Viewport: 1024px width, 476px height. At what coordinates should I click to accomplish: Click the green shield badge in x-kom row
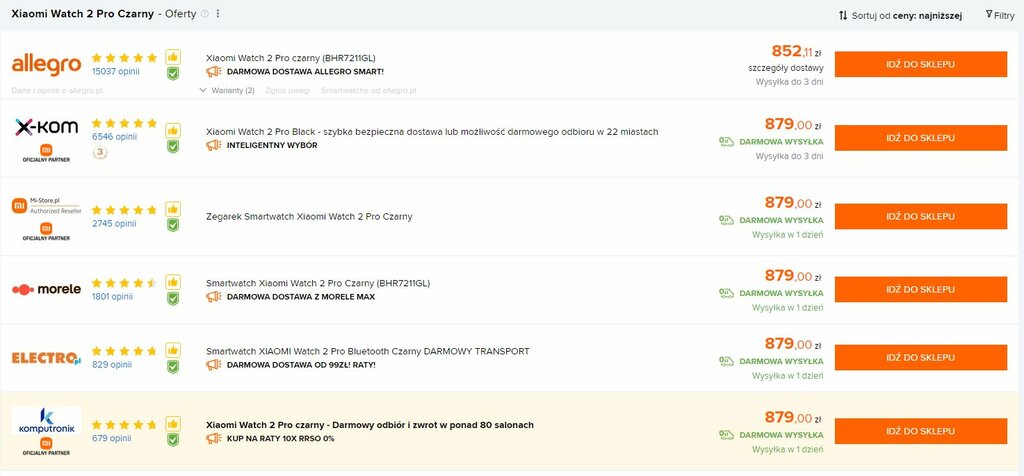[x=173, y=146]
